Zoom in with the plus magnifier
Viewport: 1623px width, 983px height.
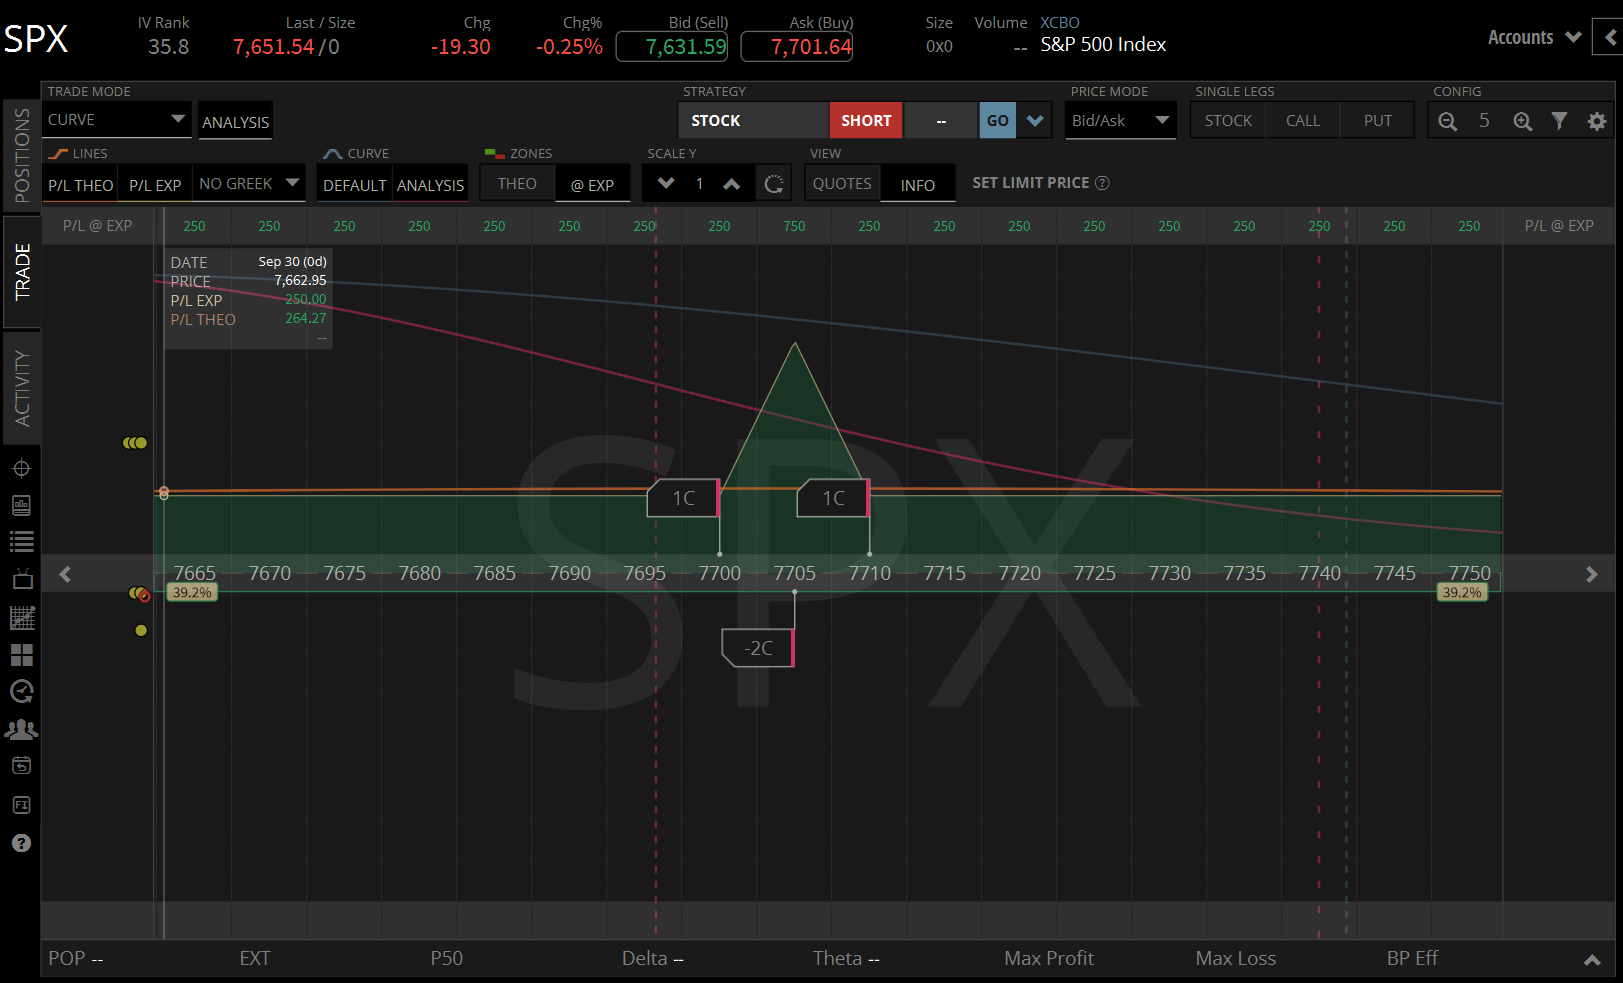pos(1522,121)
